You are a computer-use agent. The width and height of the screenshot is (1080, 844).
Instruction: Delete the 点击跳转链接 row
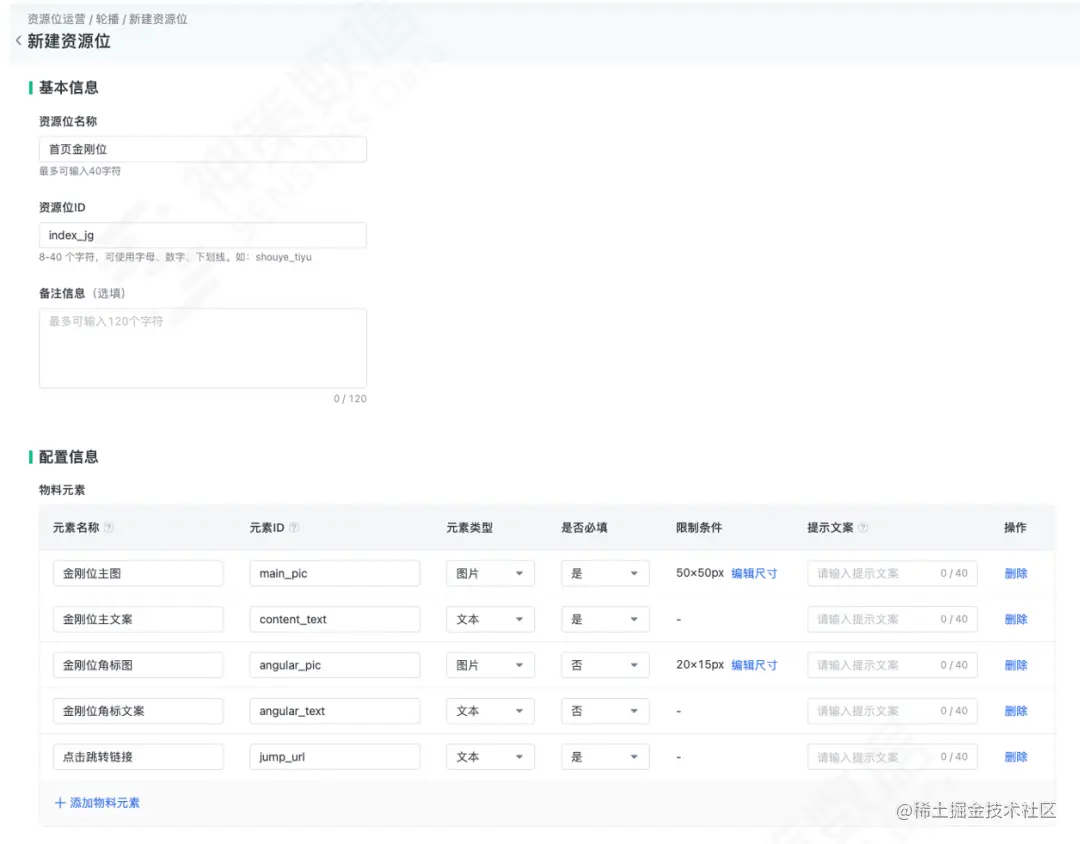click(x=1015, y=756)
